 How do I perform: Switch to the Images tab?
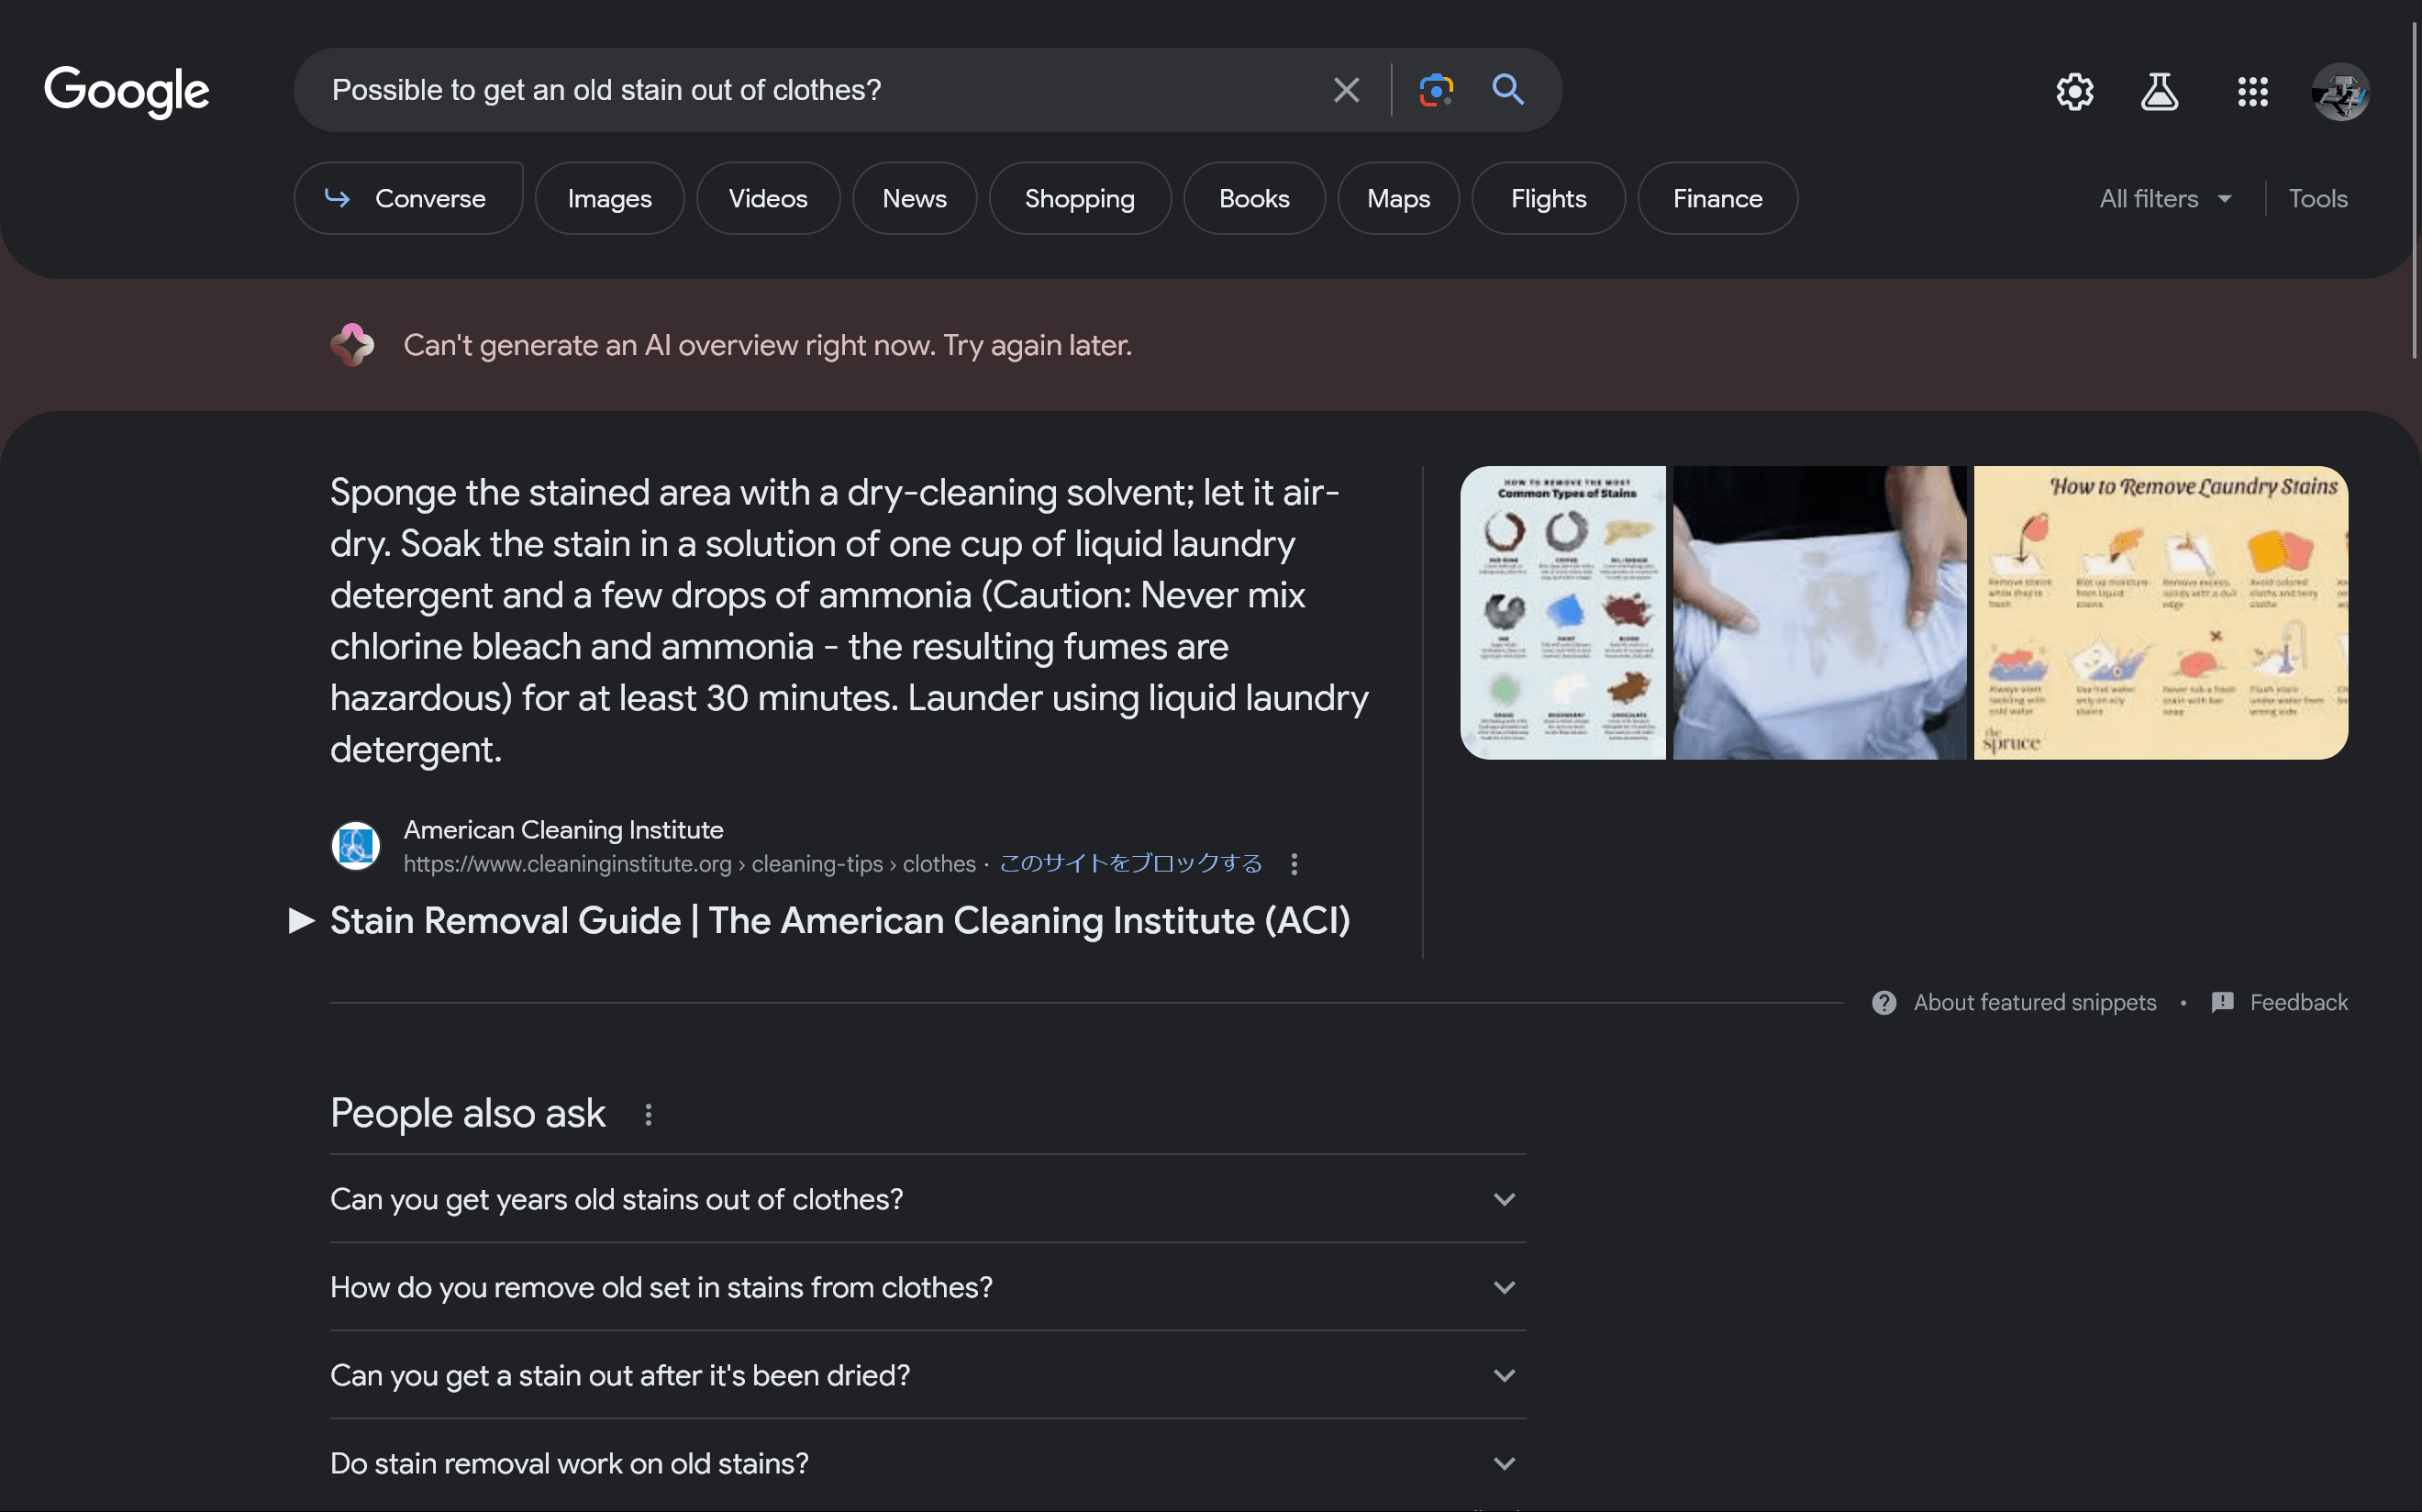coord(609,199)
